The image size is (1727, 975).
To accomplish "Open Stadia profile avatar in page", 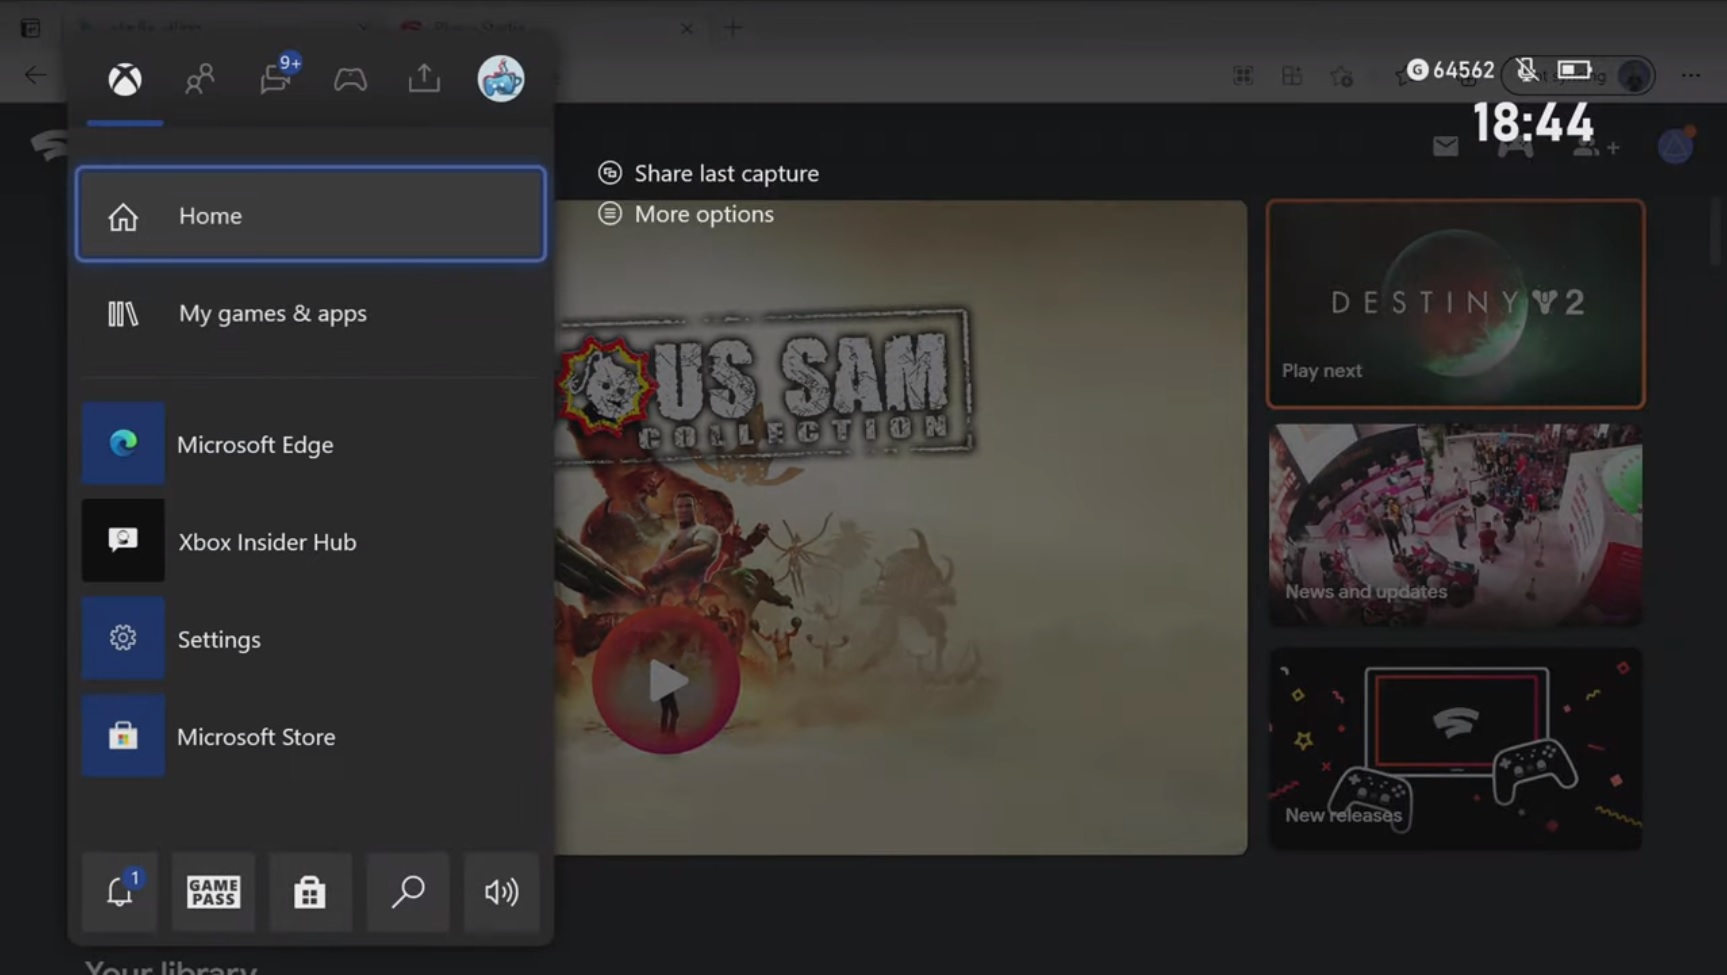I will pos(1676,146).
